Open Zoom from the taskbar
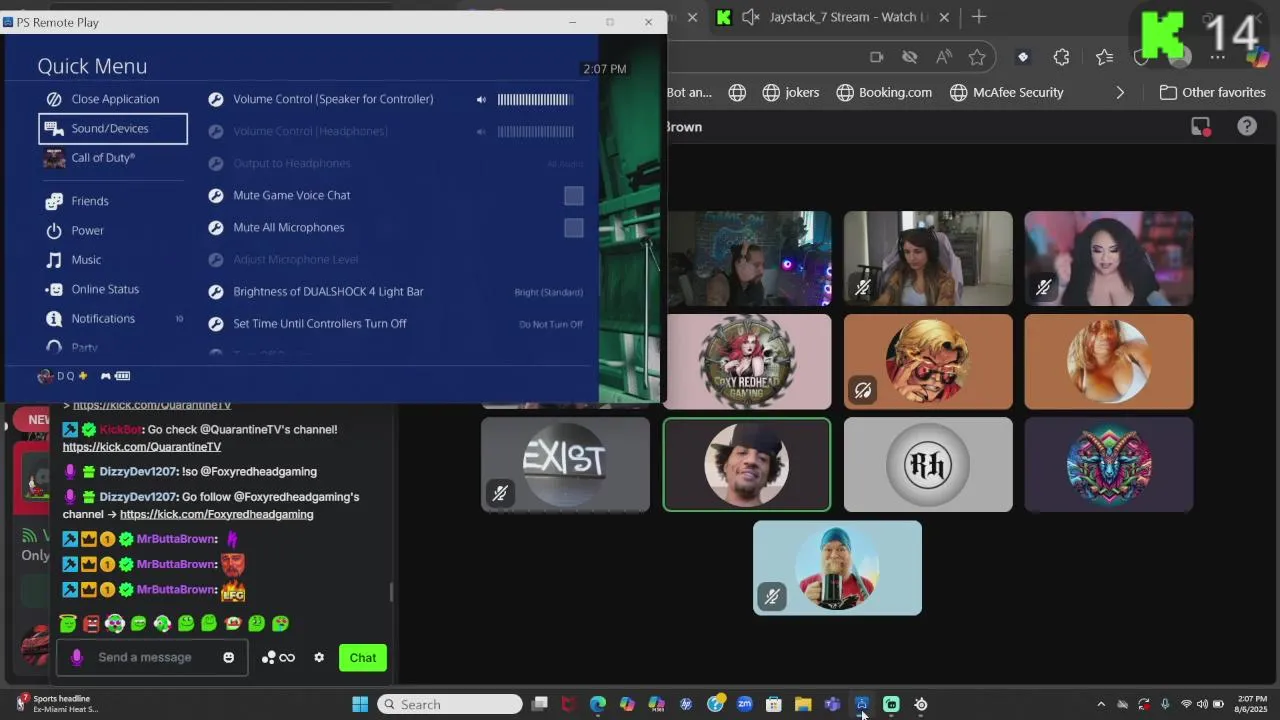1280x720 pixels. (744, 704)
